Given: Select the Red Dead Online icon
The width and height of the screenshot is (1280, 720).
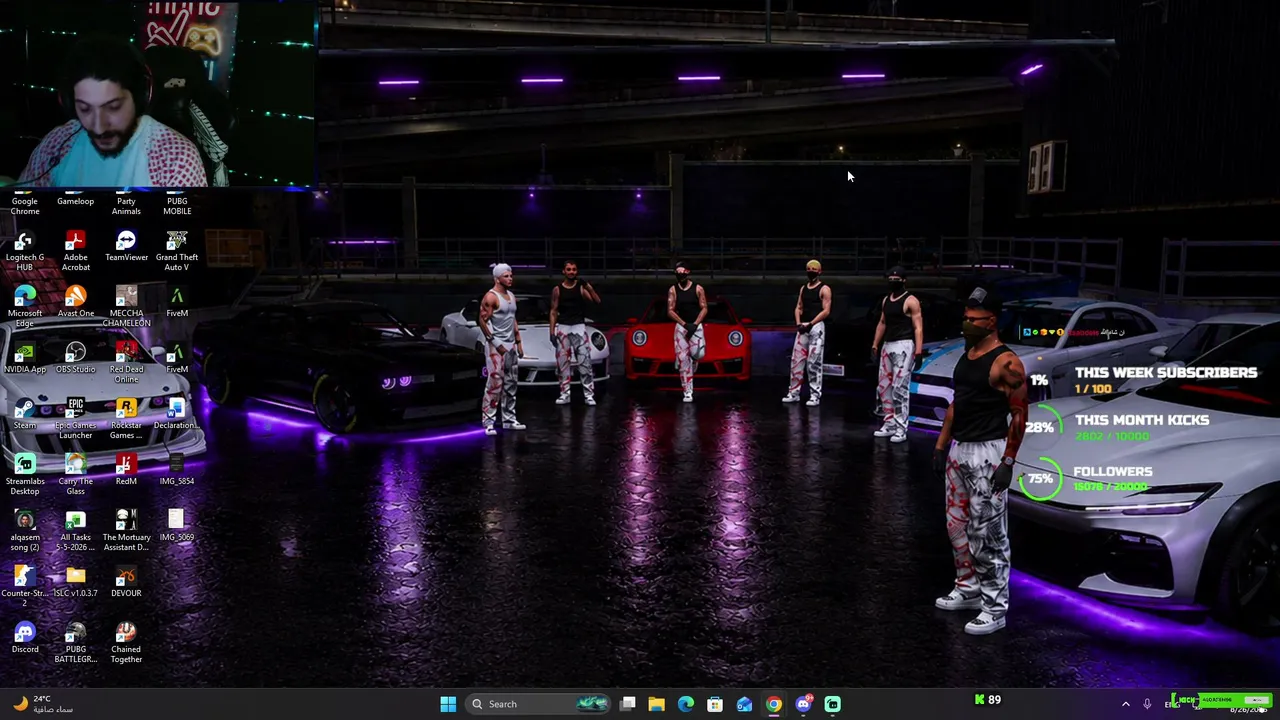Looking at the screenshot, I should 126,363.
